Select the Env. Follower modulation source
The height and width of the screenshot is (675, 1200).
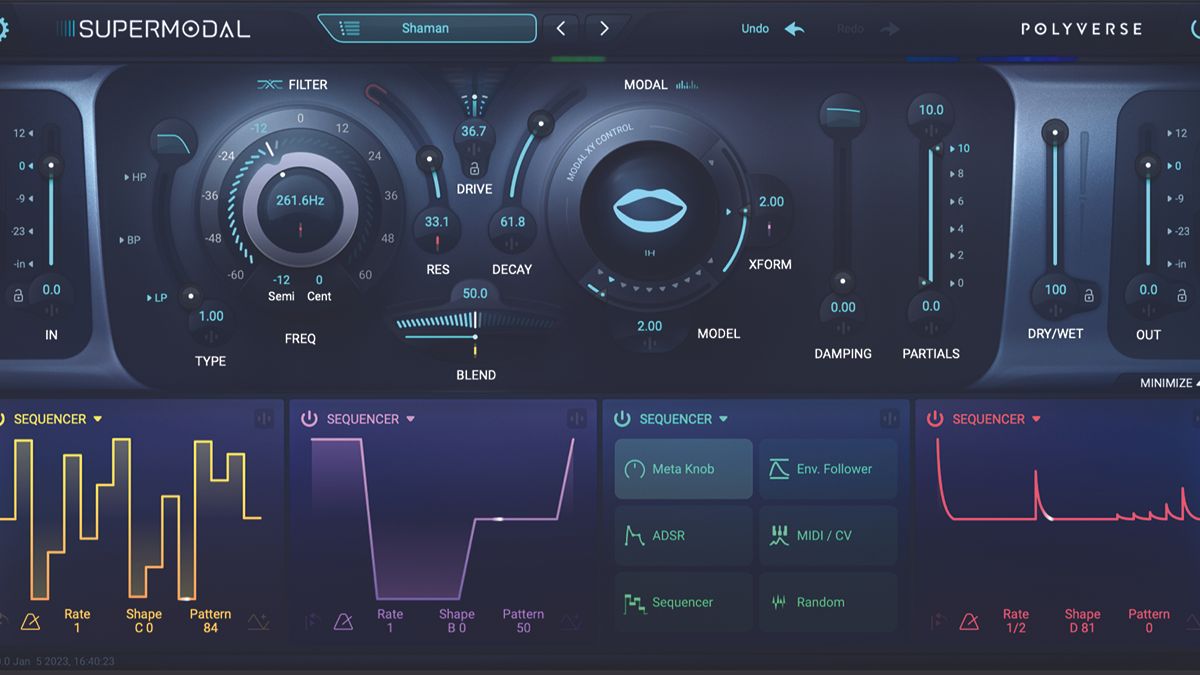(828, 468)
